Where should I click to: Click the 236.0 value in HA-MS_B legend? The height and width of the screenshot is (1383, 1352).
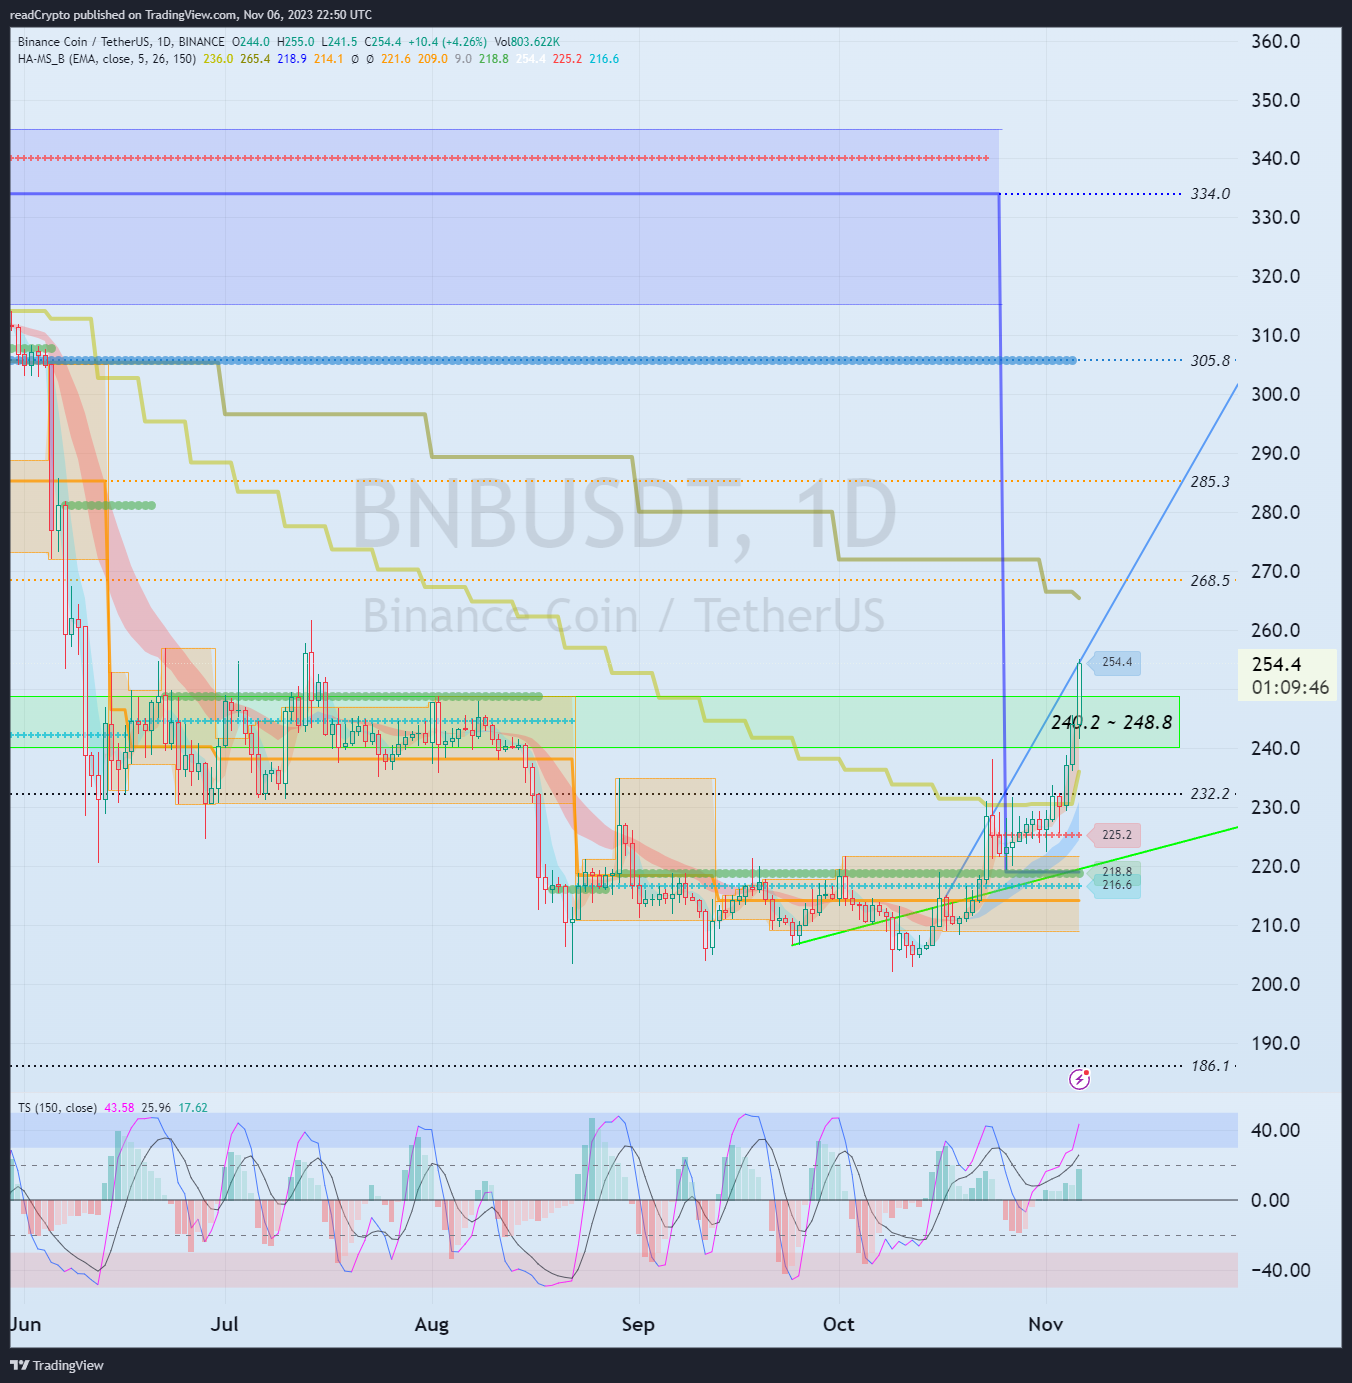(x=218, y=59)
